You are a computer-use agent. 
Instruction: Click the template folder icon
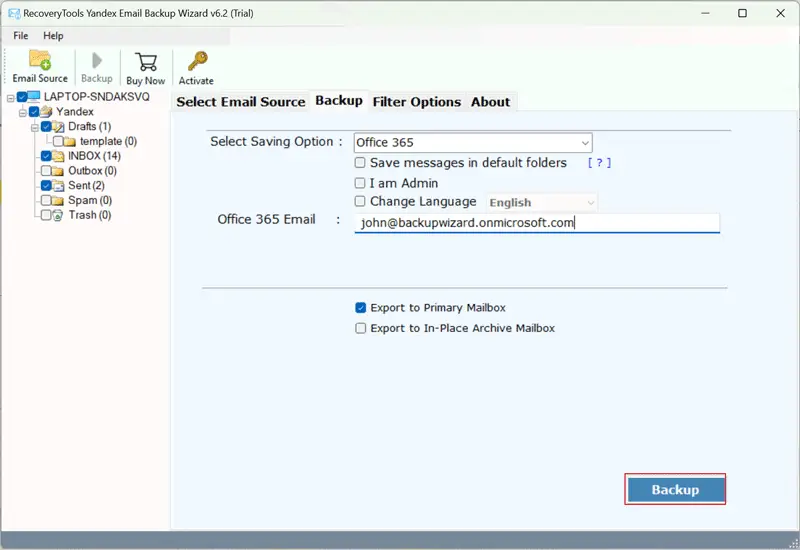70,141
